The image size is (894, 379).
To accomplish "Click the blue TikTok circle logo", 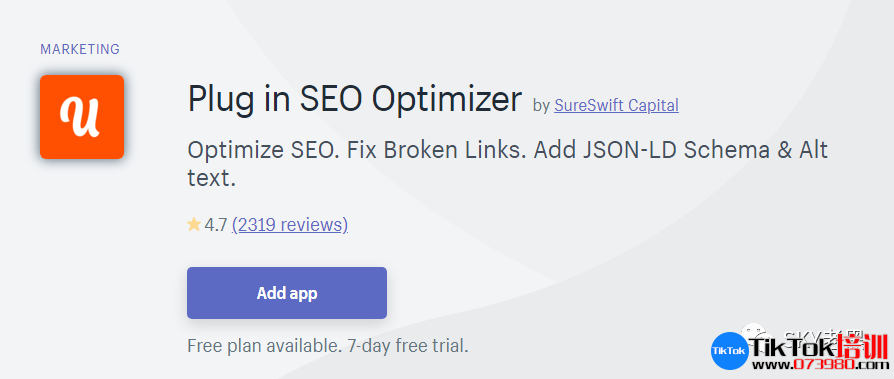I will pos(730,351).
